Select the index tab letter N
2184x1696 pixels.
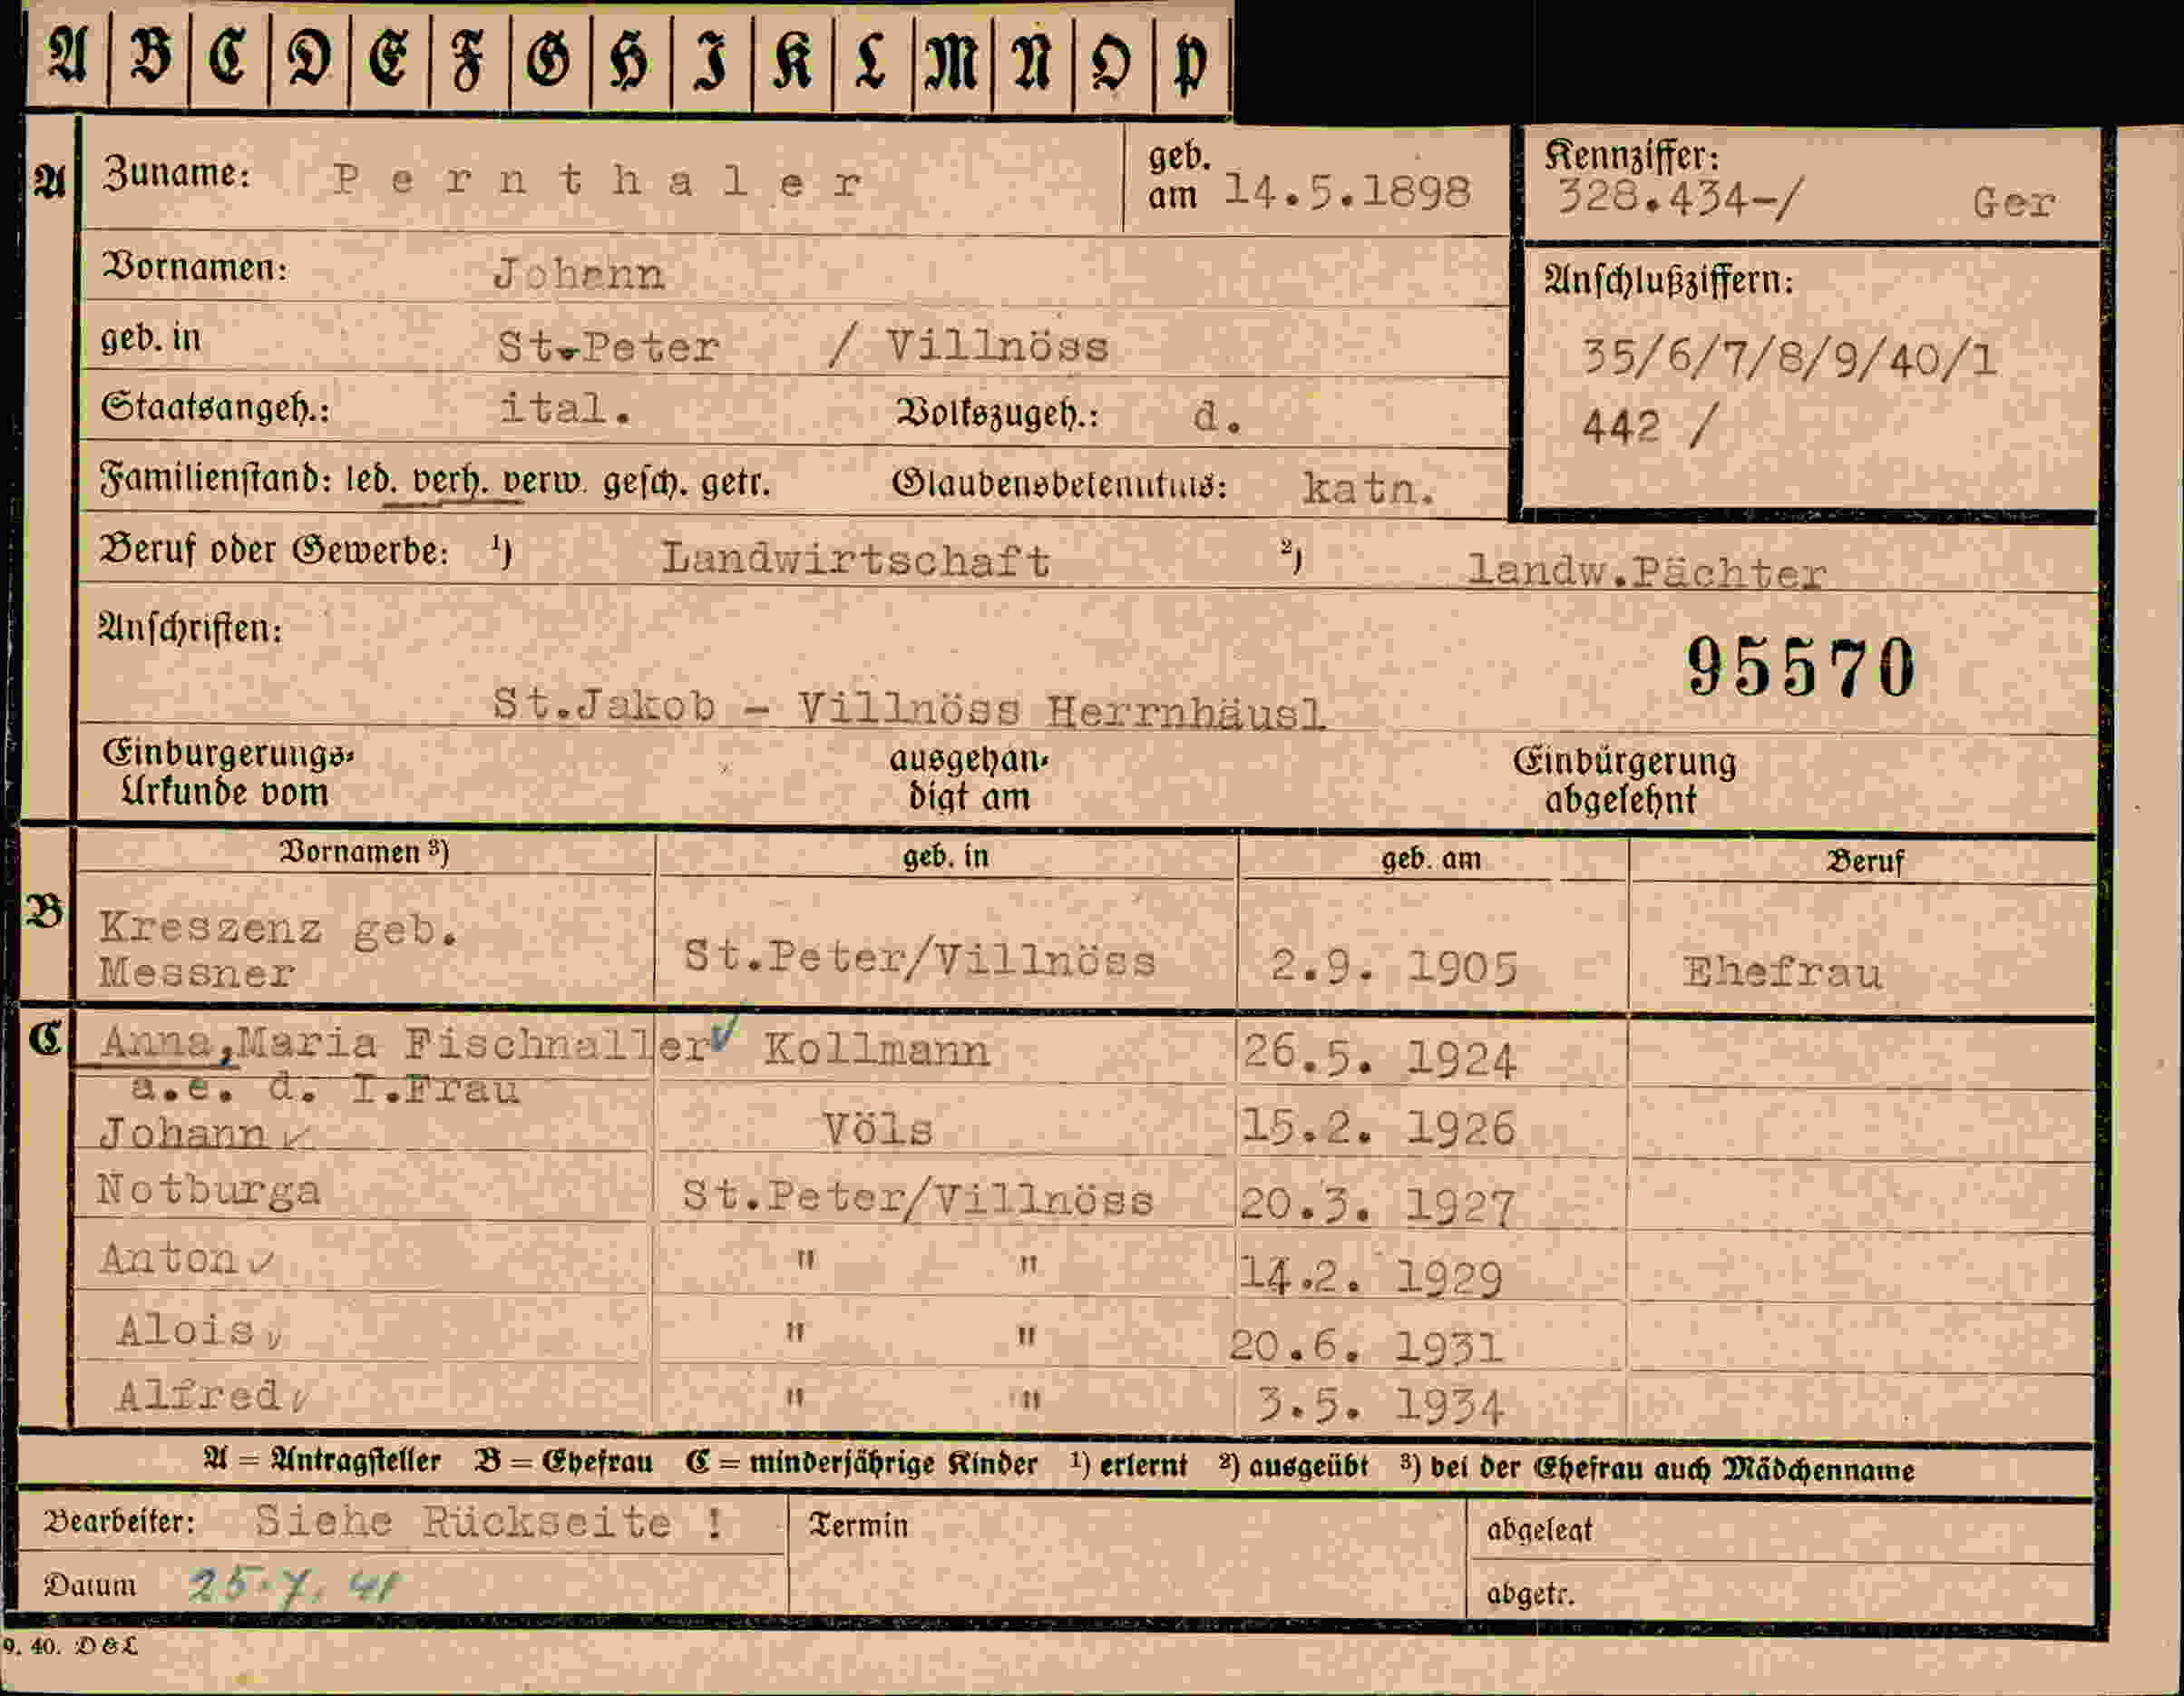1032,58
